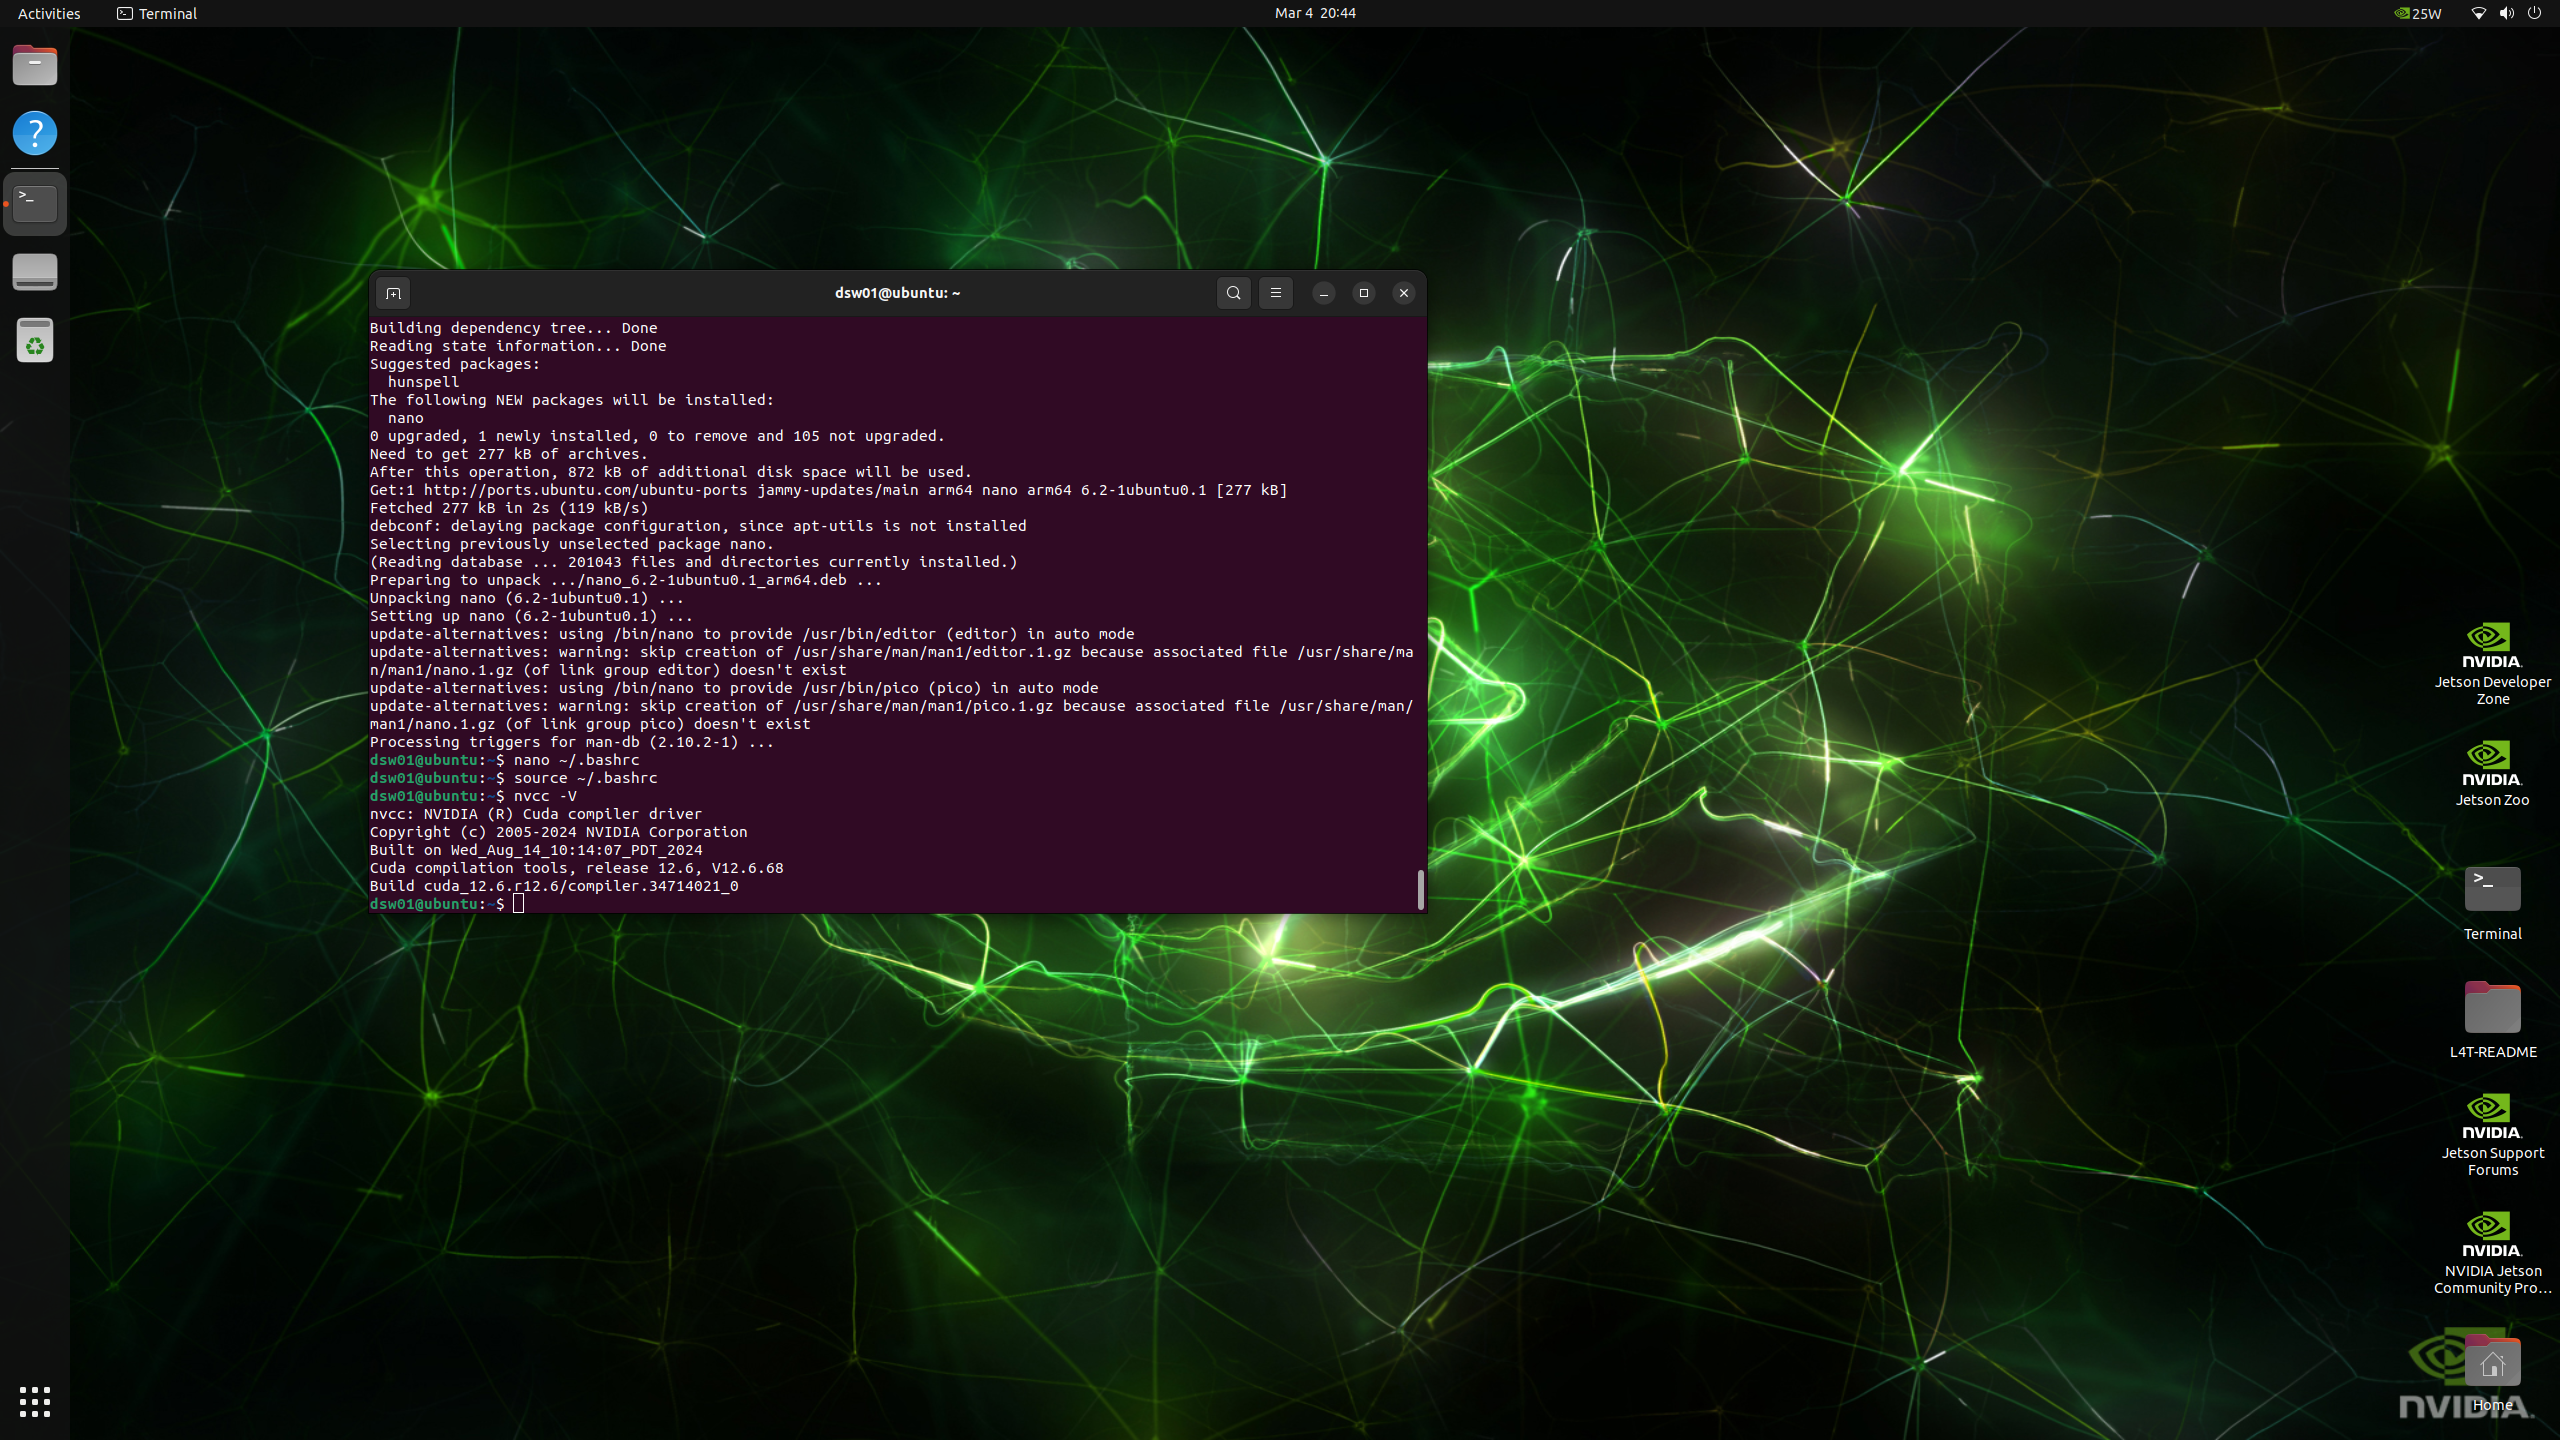Click the terminal search magnifier icon

1233,293
